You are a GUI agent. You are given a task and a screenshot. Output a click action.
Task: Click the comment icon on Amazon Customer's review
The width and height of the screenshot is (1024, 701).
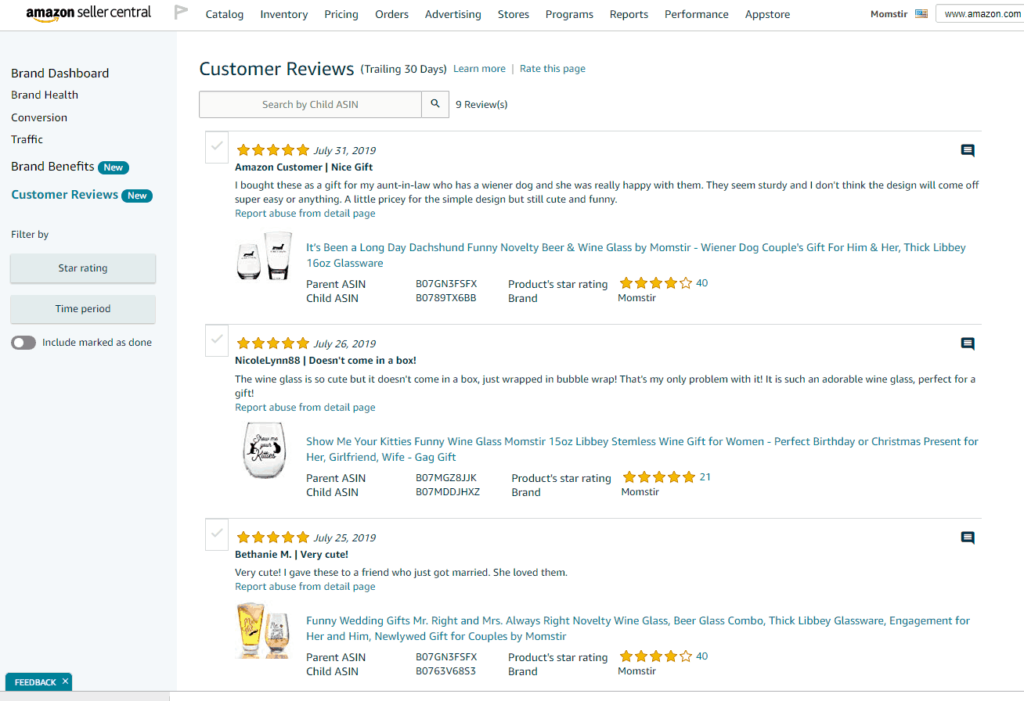[967, 150]
